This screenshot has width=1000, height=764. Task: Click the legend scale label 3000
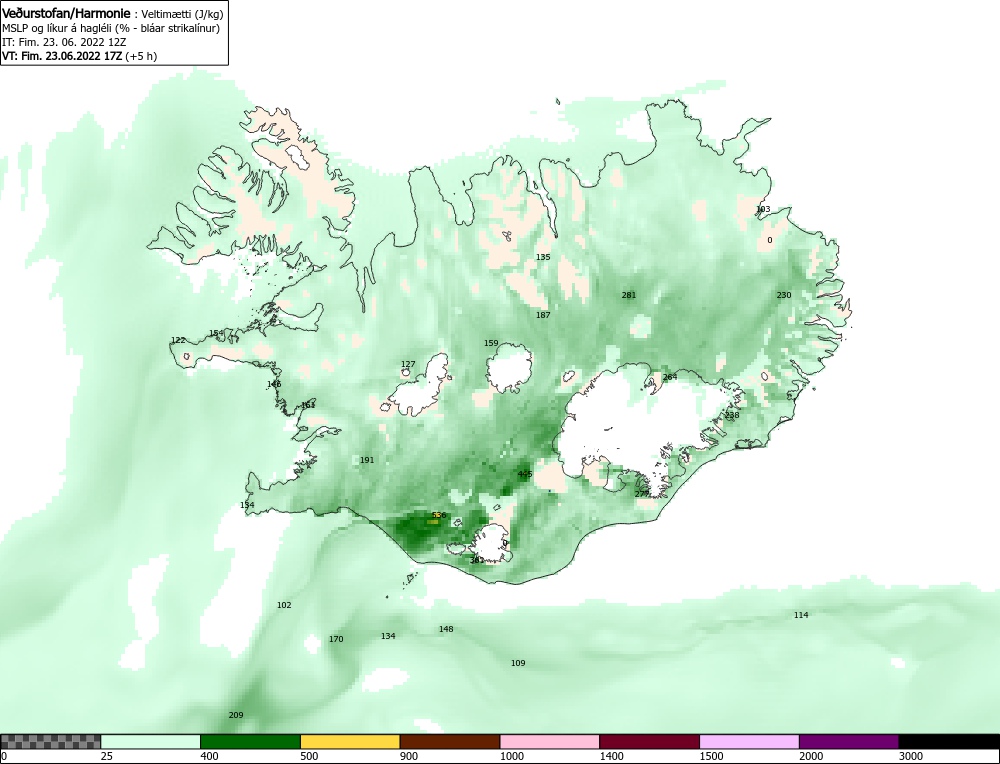911,756
